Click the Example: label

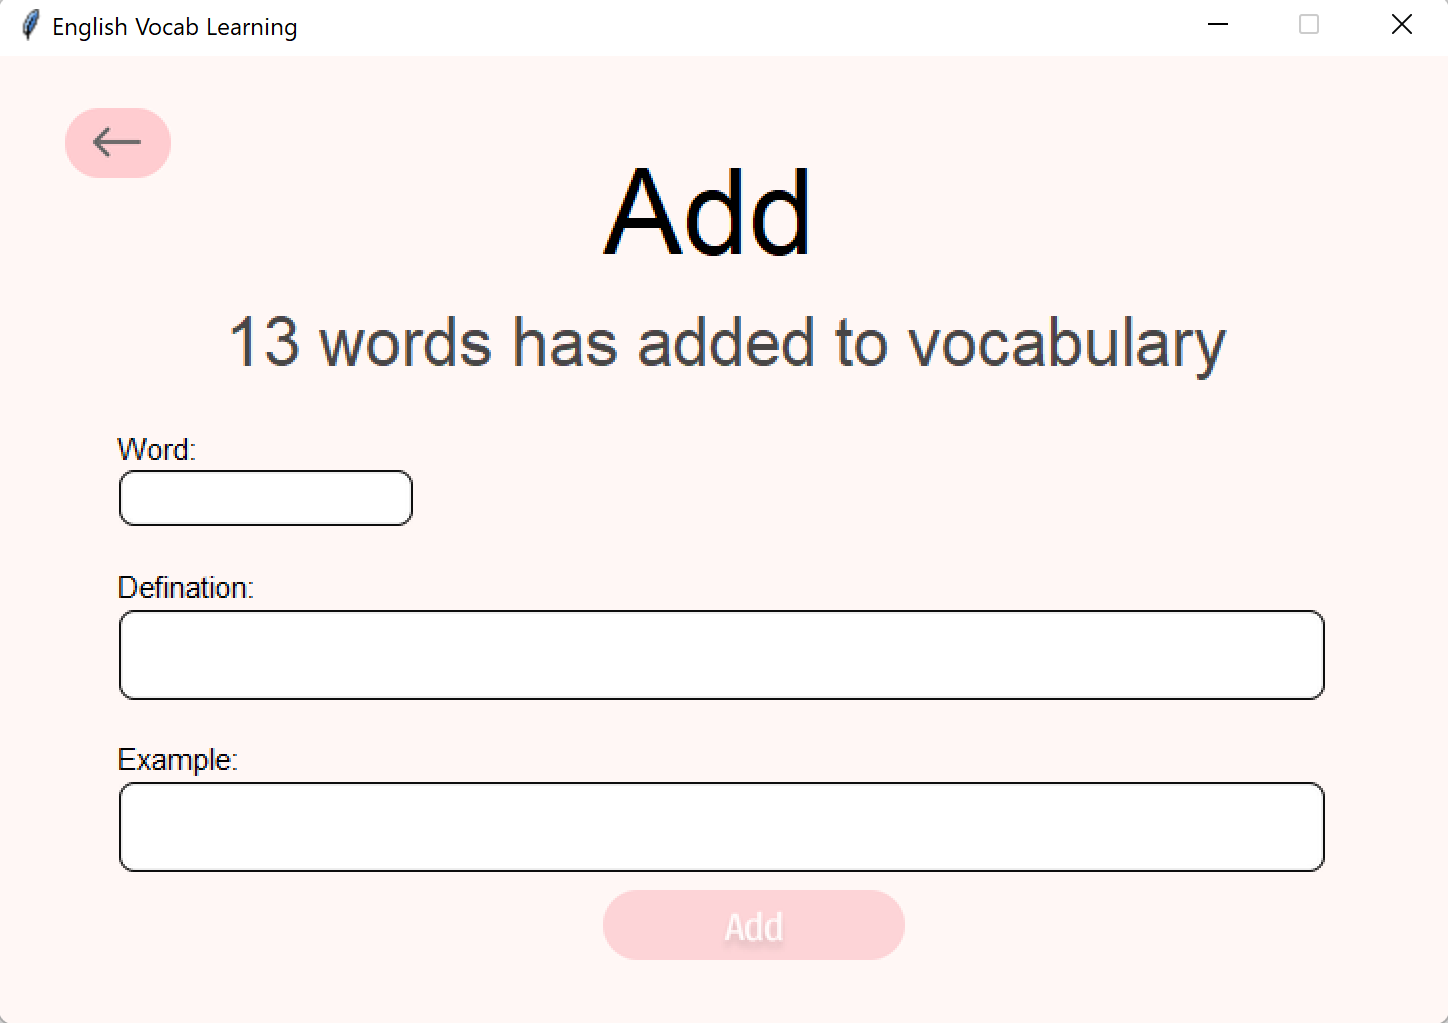click(x=178, y=759)
